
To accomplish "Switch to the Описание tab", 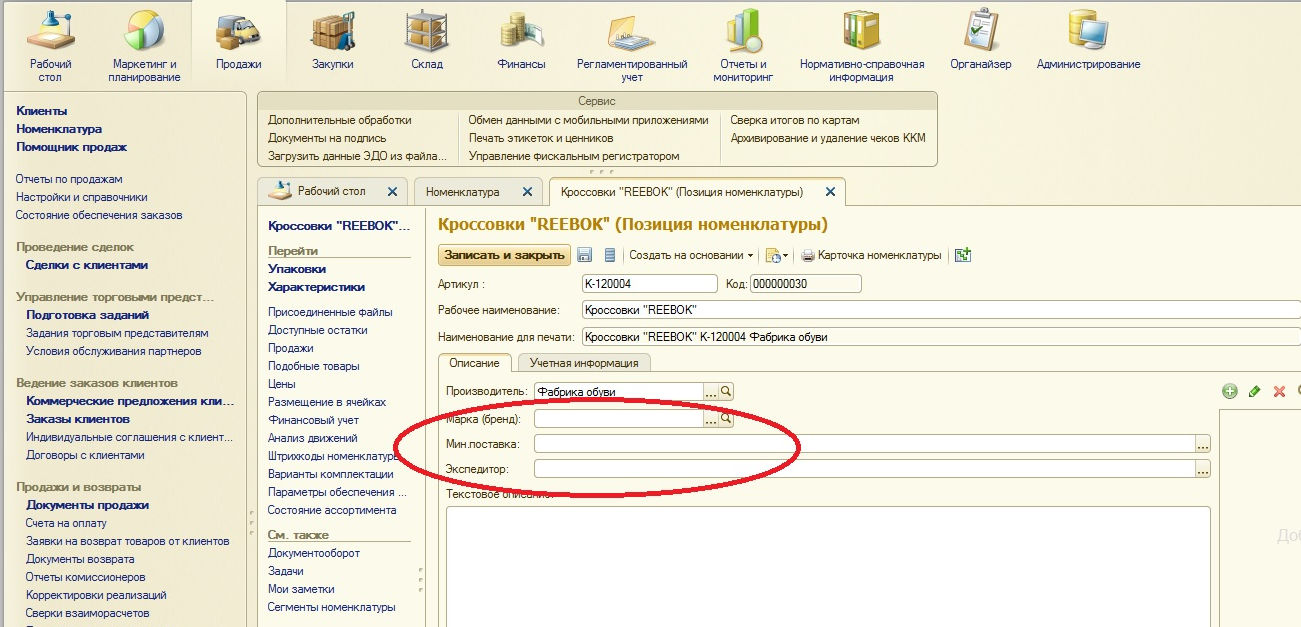I will pyautogui.click(x=475, y=363).
